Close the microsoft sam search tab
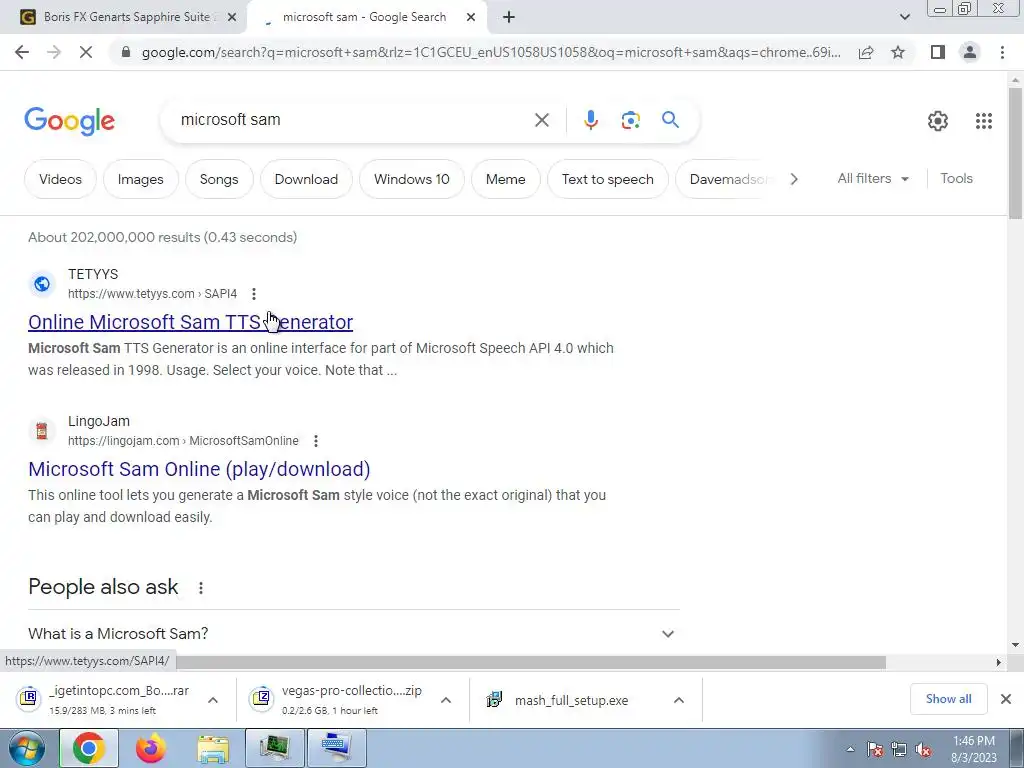This screenshot has width=1024, height=768. coord(471,18)
